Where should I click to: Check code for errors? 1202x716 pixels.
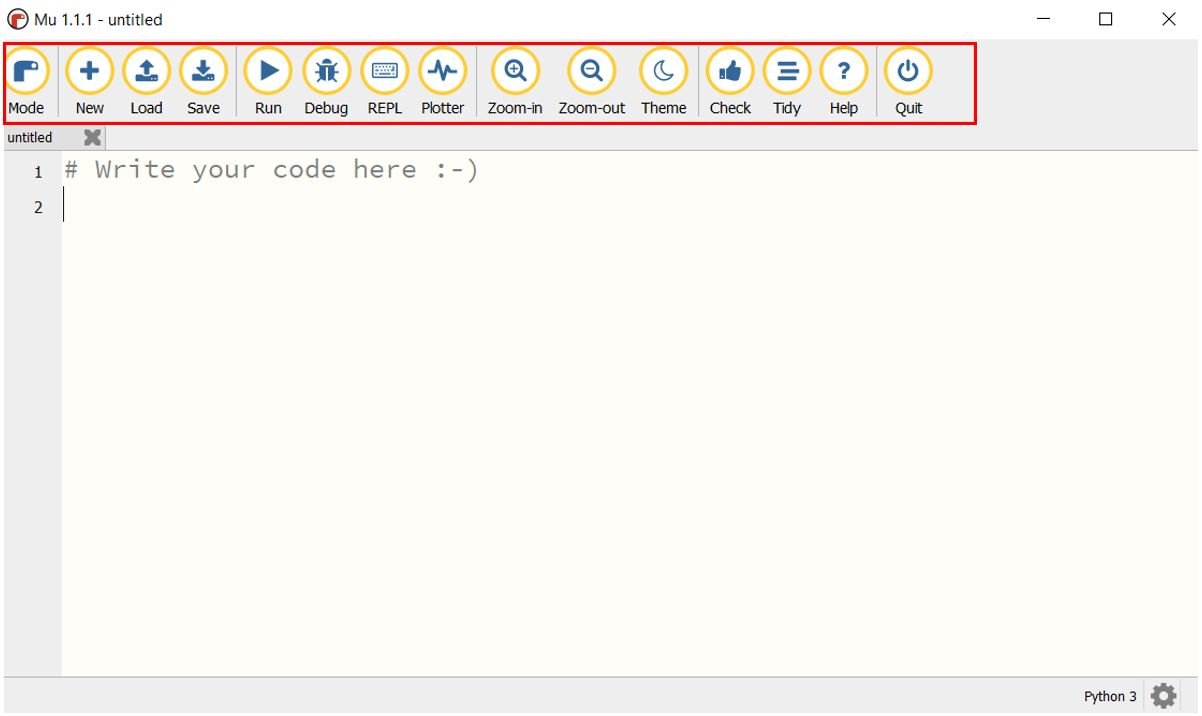(x=730, y=81)
